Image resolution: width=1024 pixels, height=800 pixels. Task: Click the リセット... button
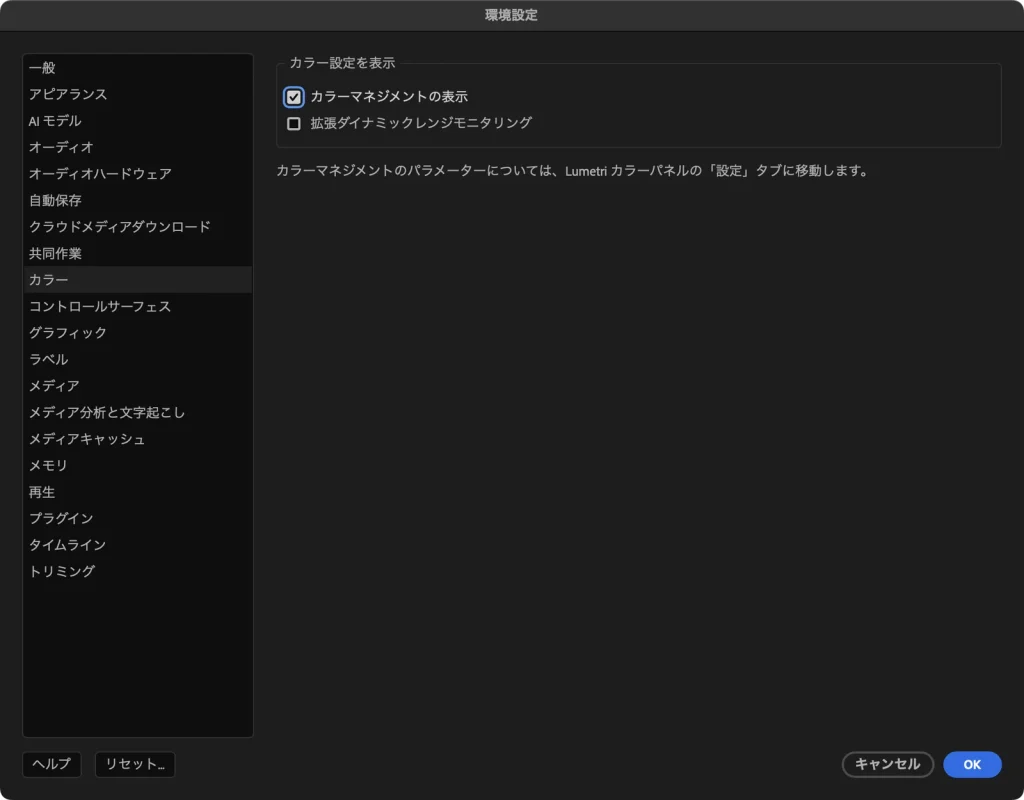coord(135,764)
